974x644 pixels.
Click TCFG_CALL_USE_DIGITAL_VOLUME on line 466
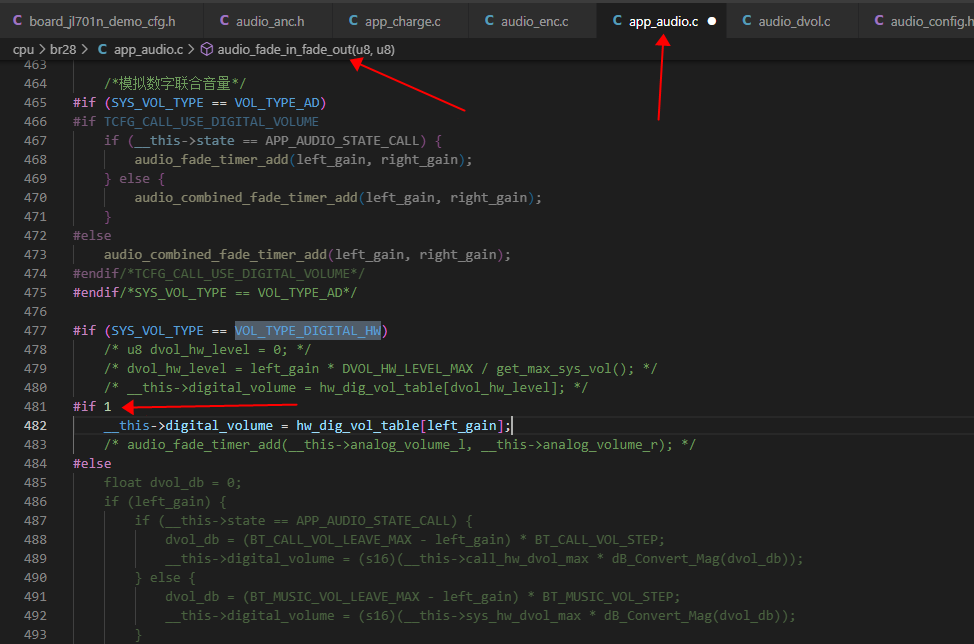[211, 122]
